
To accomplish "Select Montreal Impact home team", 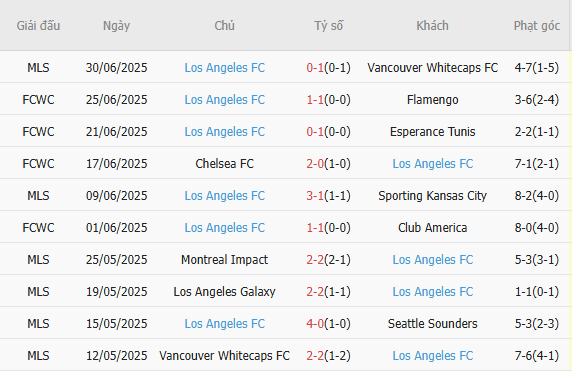I will 225,260.
